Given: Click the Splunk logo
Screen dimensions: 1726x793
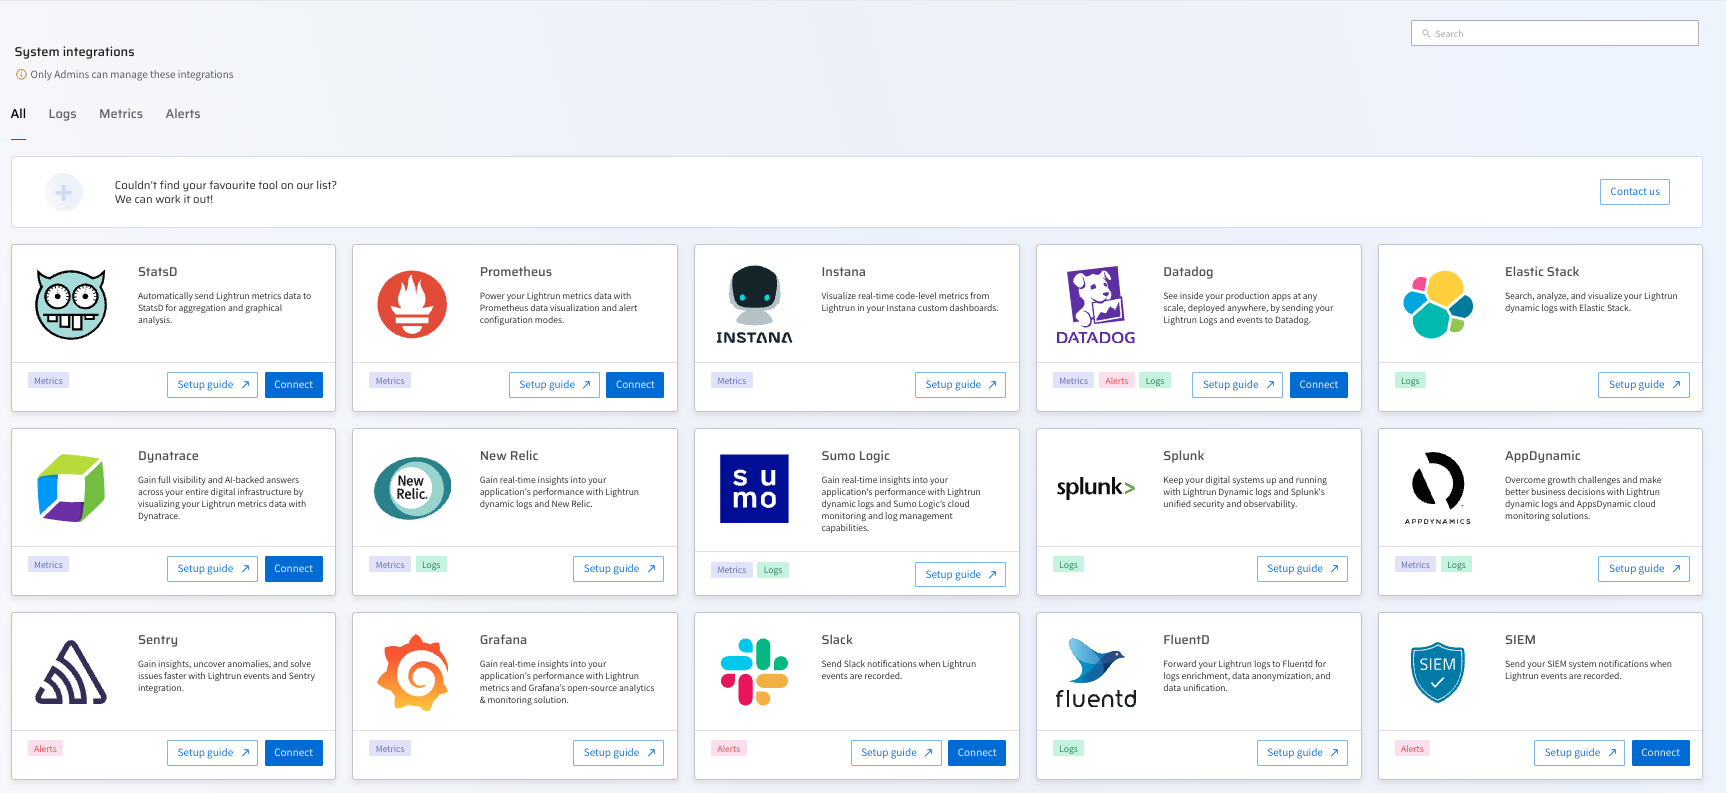Looking at the screenshot, I should [1096, 488].
